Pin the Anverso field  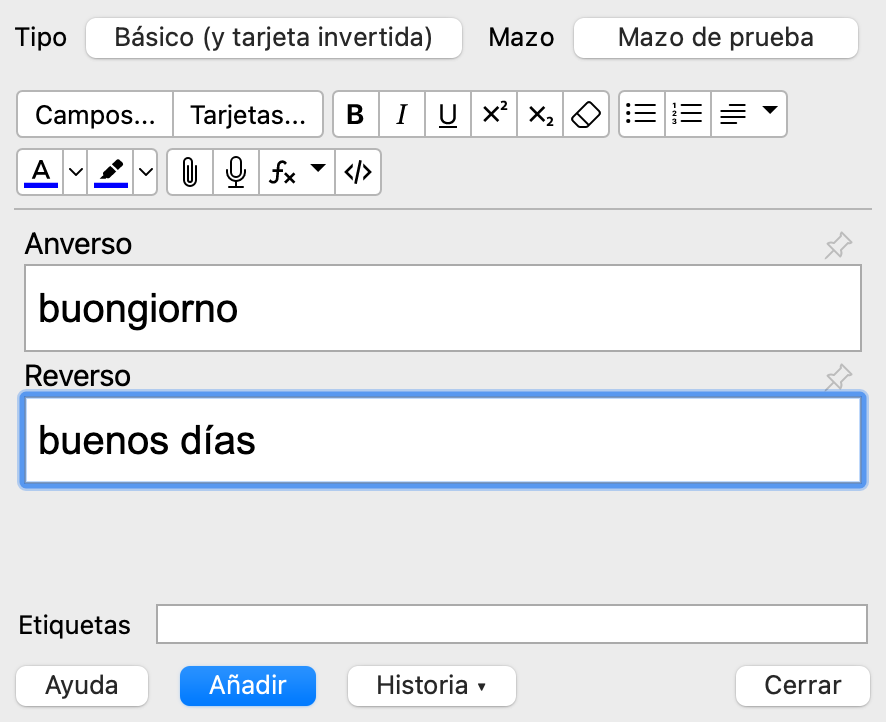tap(838, 245)
